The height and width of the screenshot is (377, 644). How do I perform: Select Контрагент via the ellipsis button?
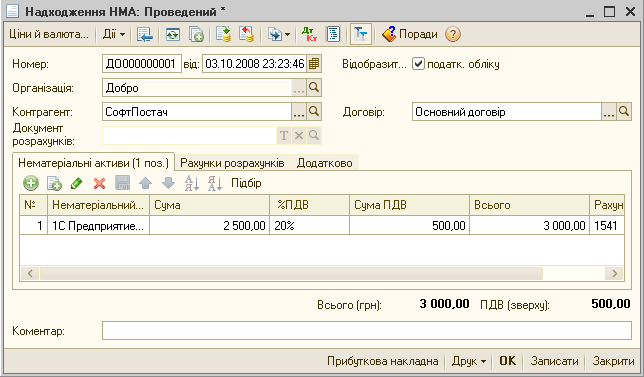click(x=299, y=111)
